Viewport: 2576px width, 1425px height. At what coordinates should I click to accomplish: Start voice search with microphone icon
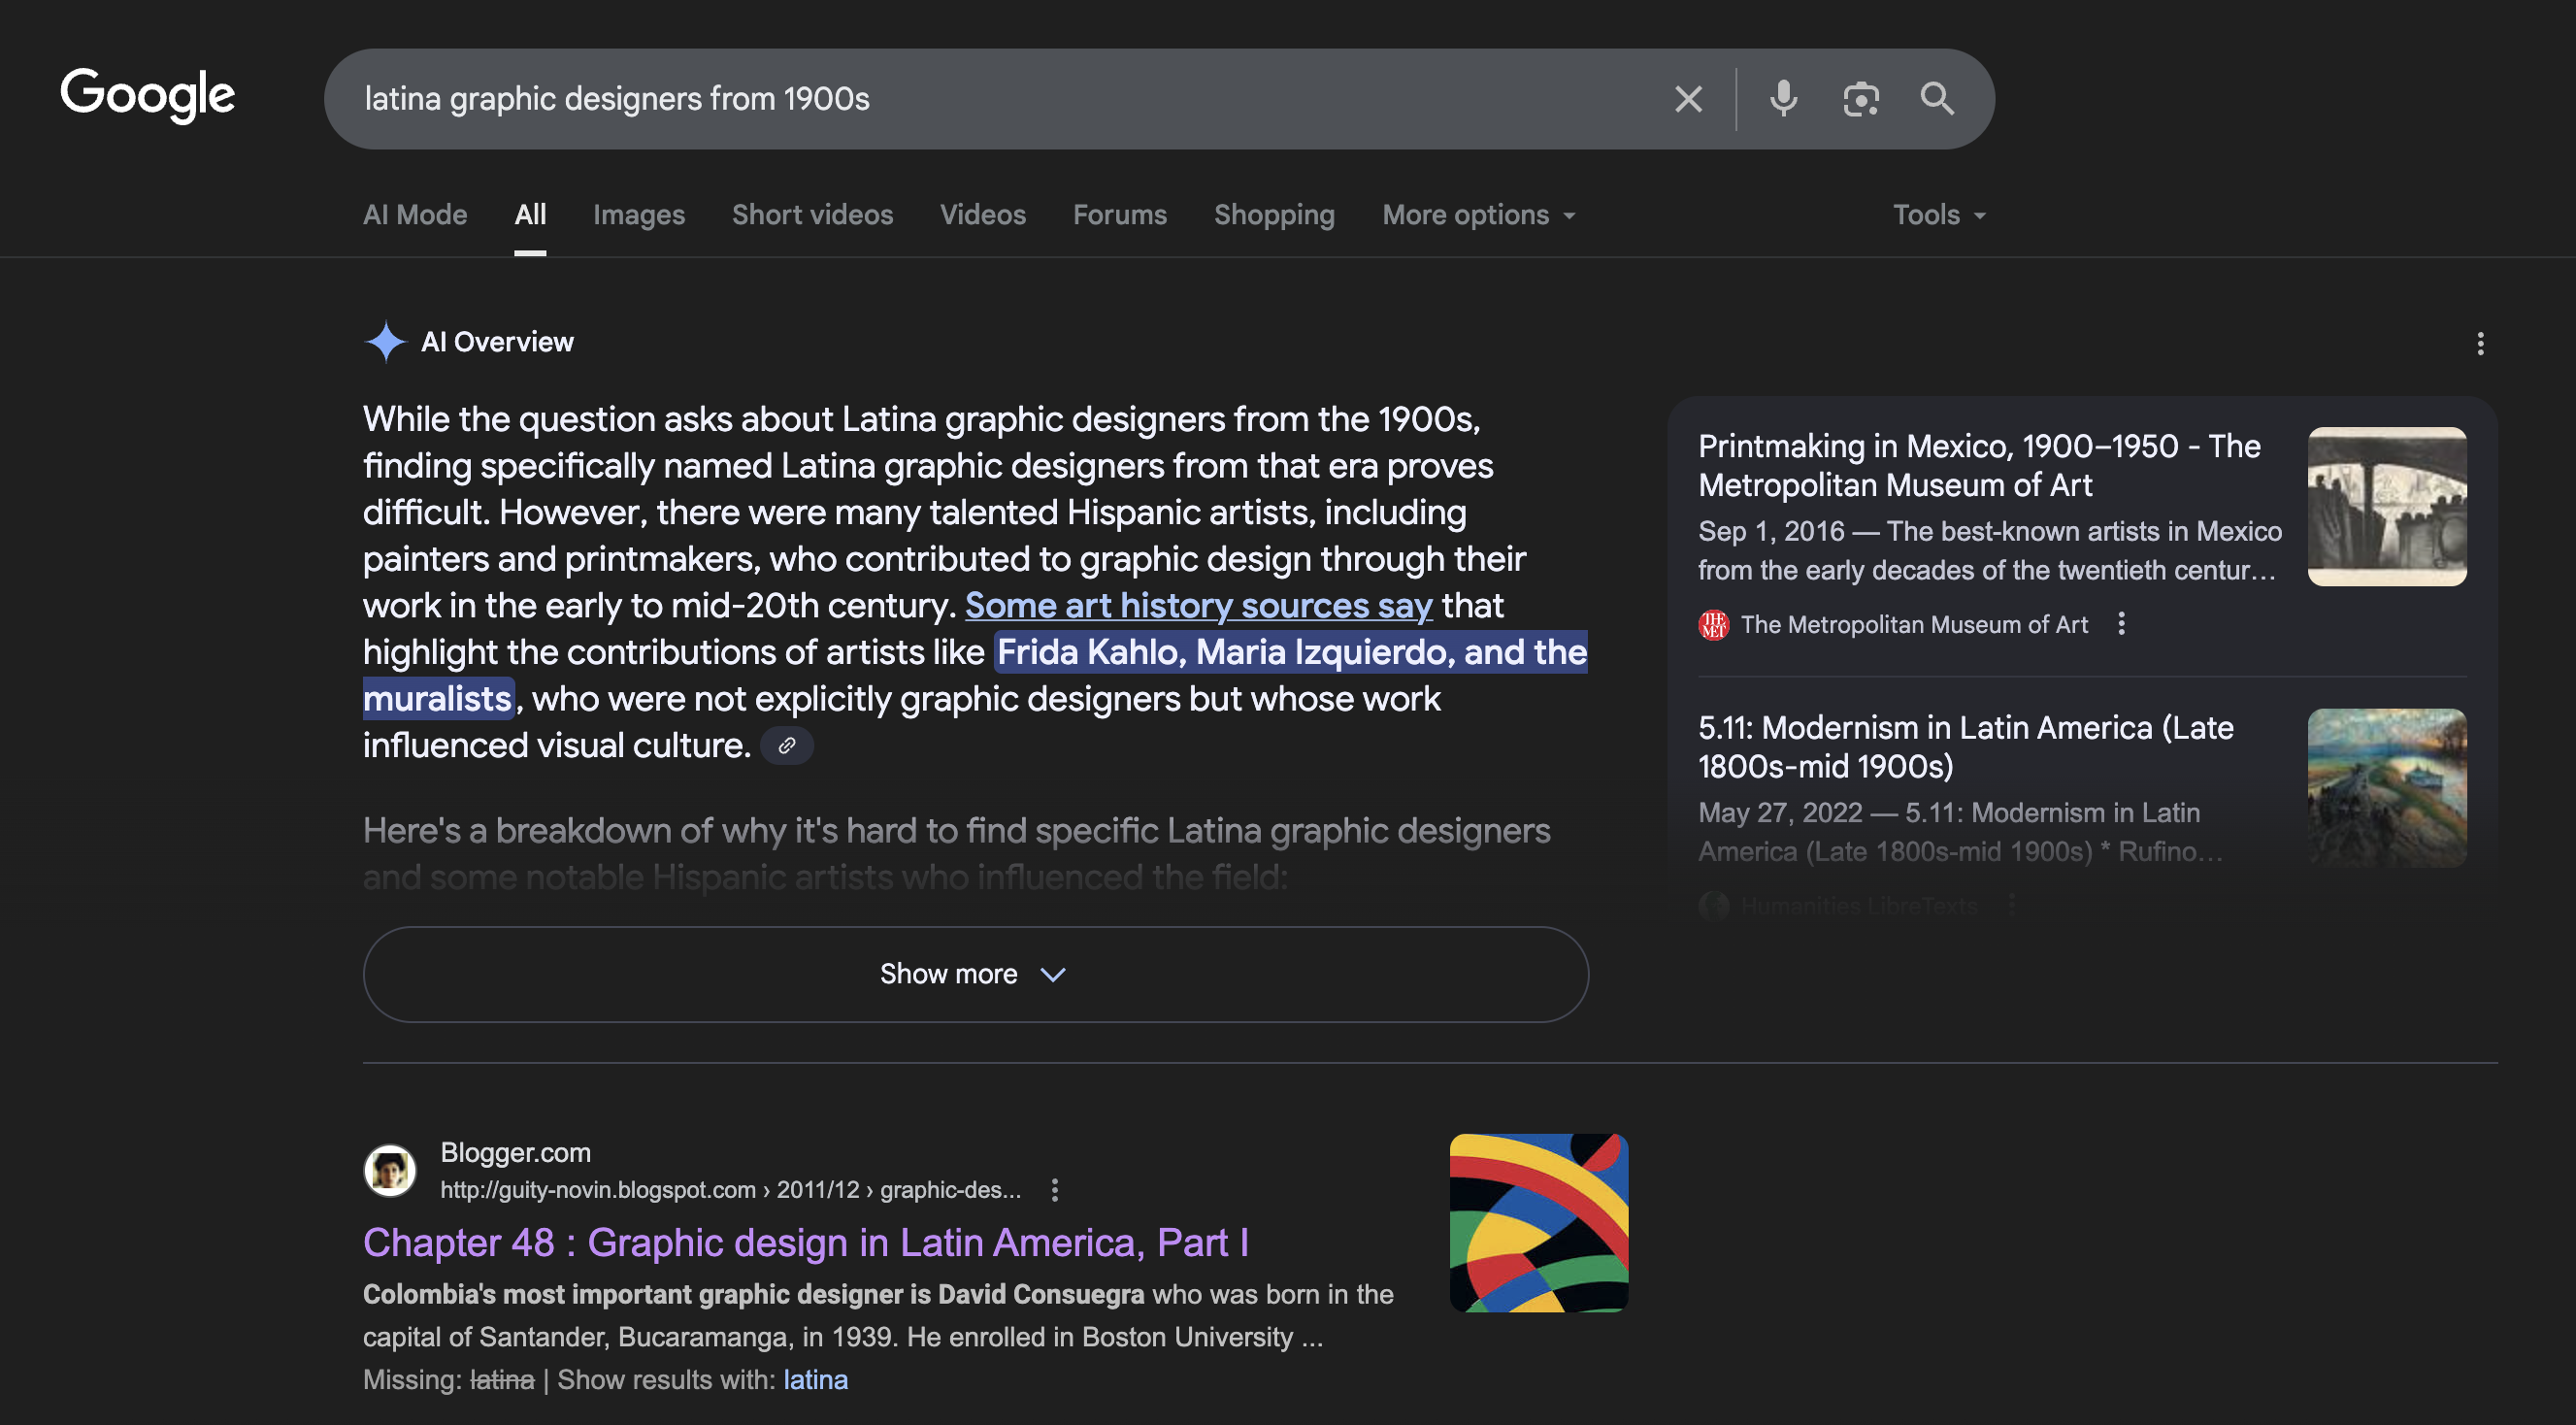[x=1783, y=99]
